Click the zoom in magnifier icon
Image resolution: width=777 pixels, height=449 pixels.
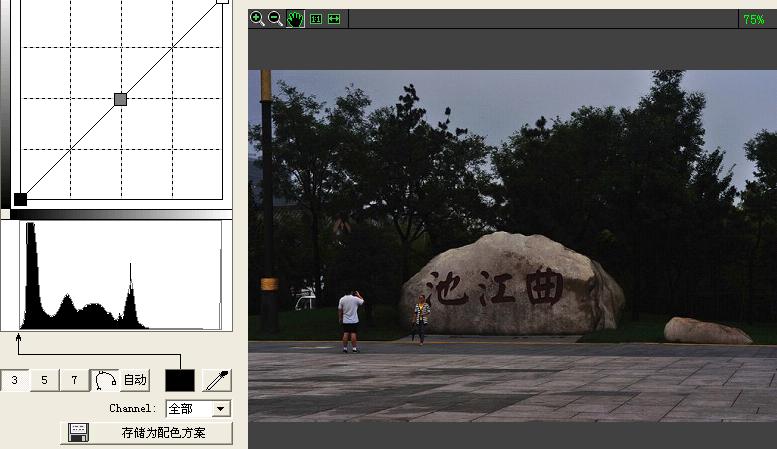(x=257, y=18)
